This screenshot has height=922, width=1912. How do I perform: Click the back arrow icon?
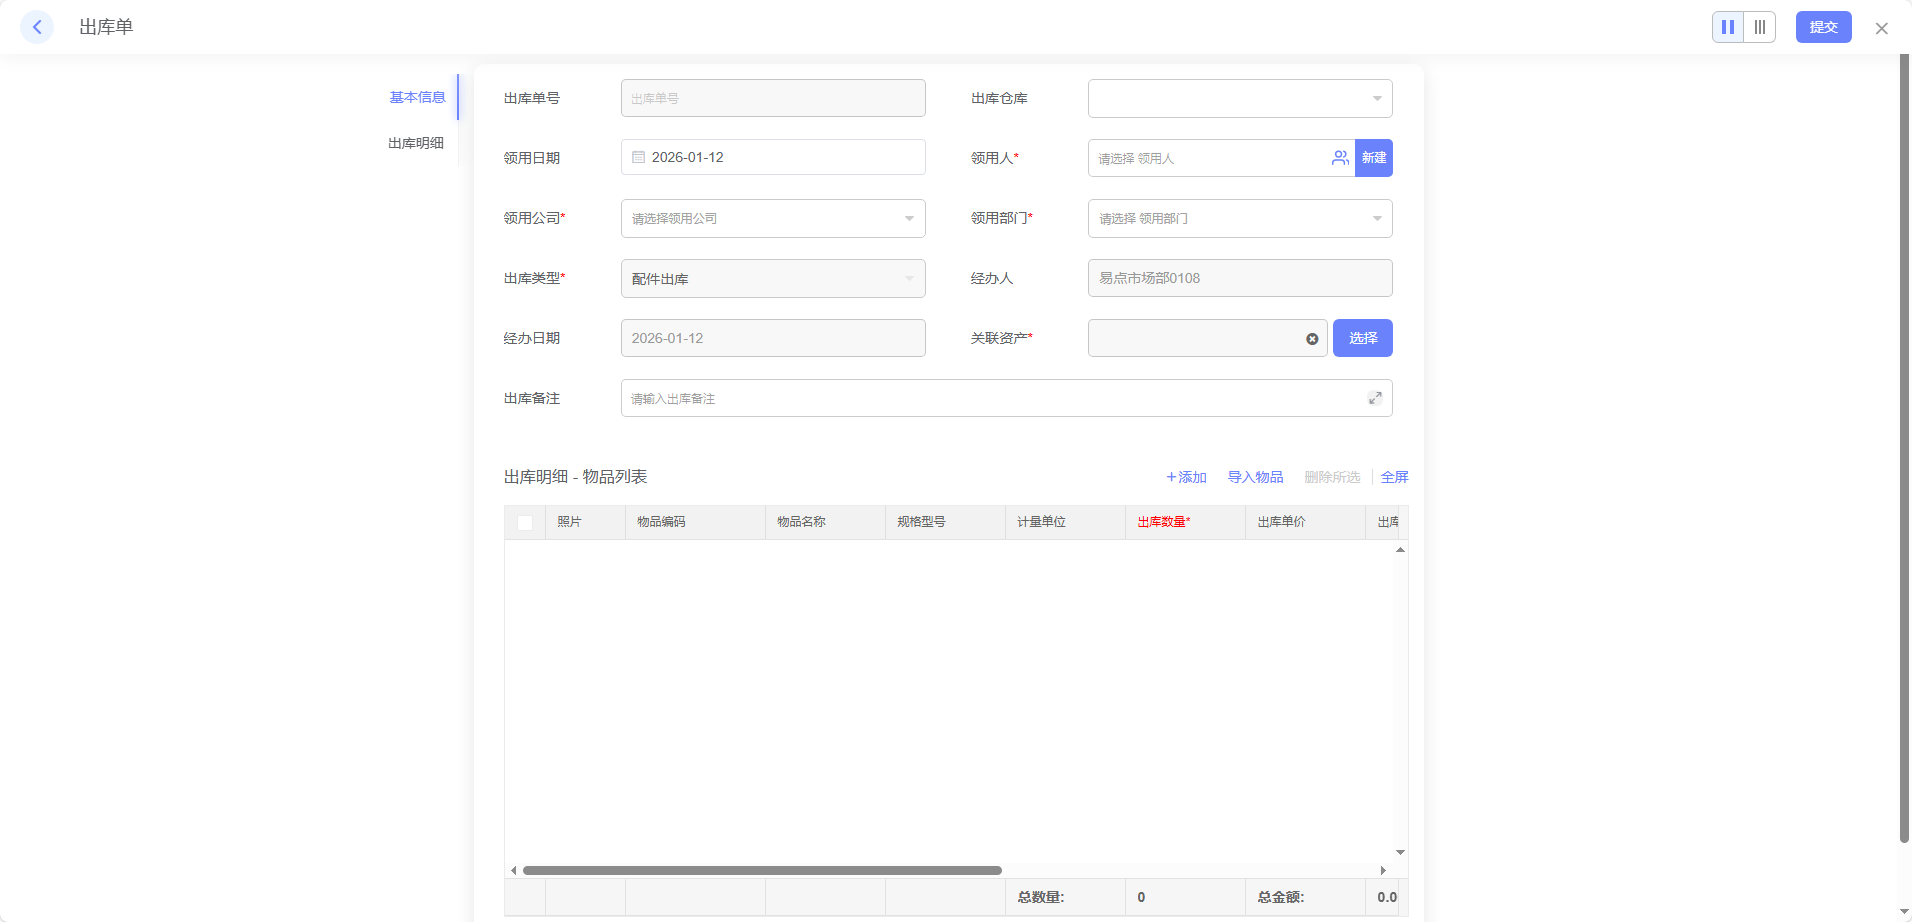(x=37, y=27)
